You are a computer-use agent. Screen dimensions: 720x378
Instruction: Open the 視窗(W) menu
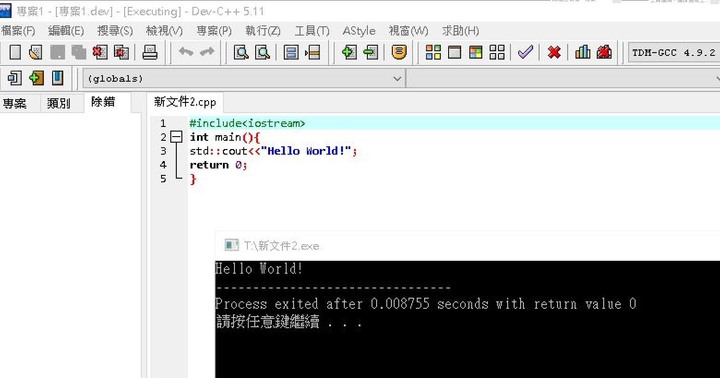coord(408,31)
